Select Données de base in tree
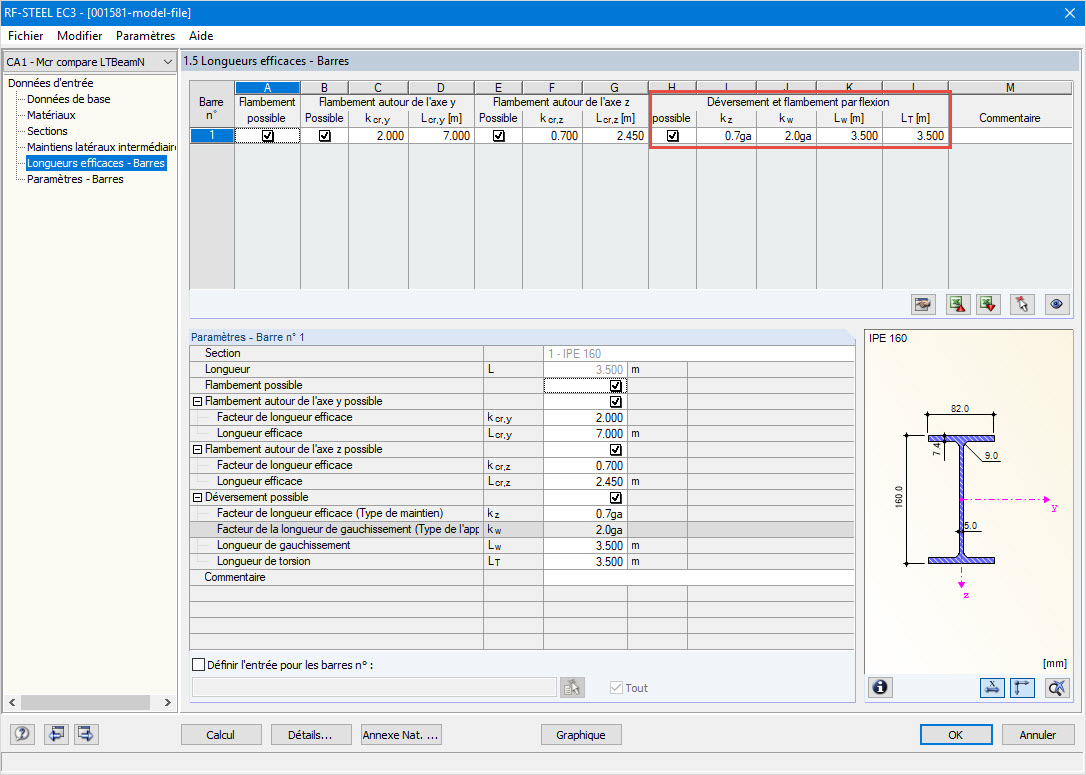Screen dimensions: 1086x775 click(69, 99)
